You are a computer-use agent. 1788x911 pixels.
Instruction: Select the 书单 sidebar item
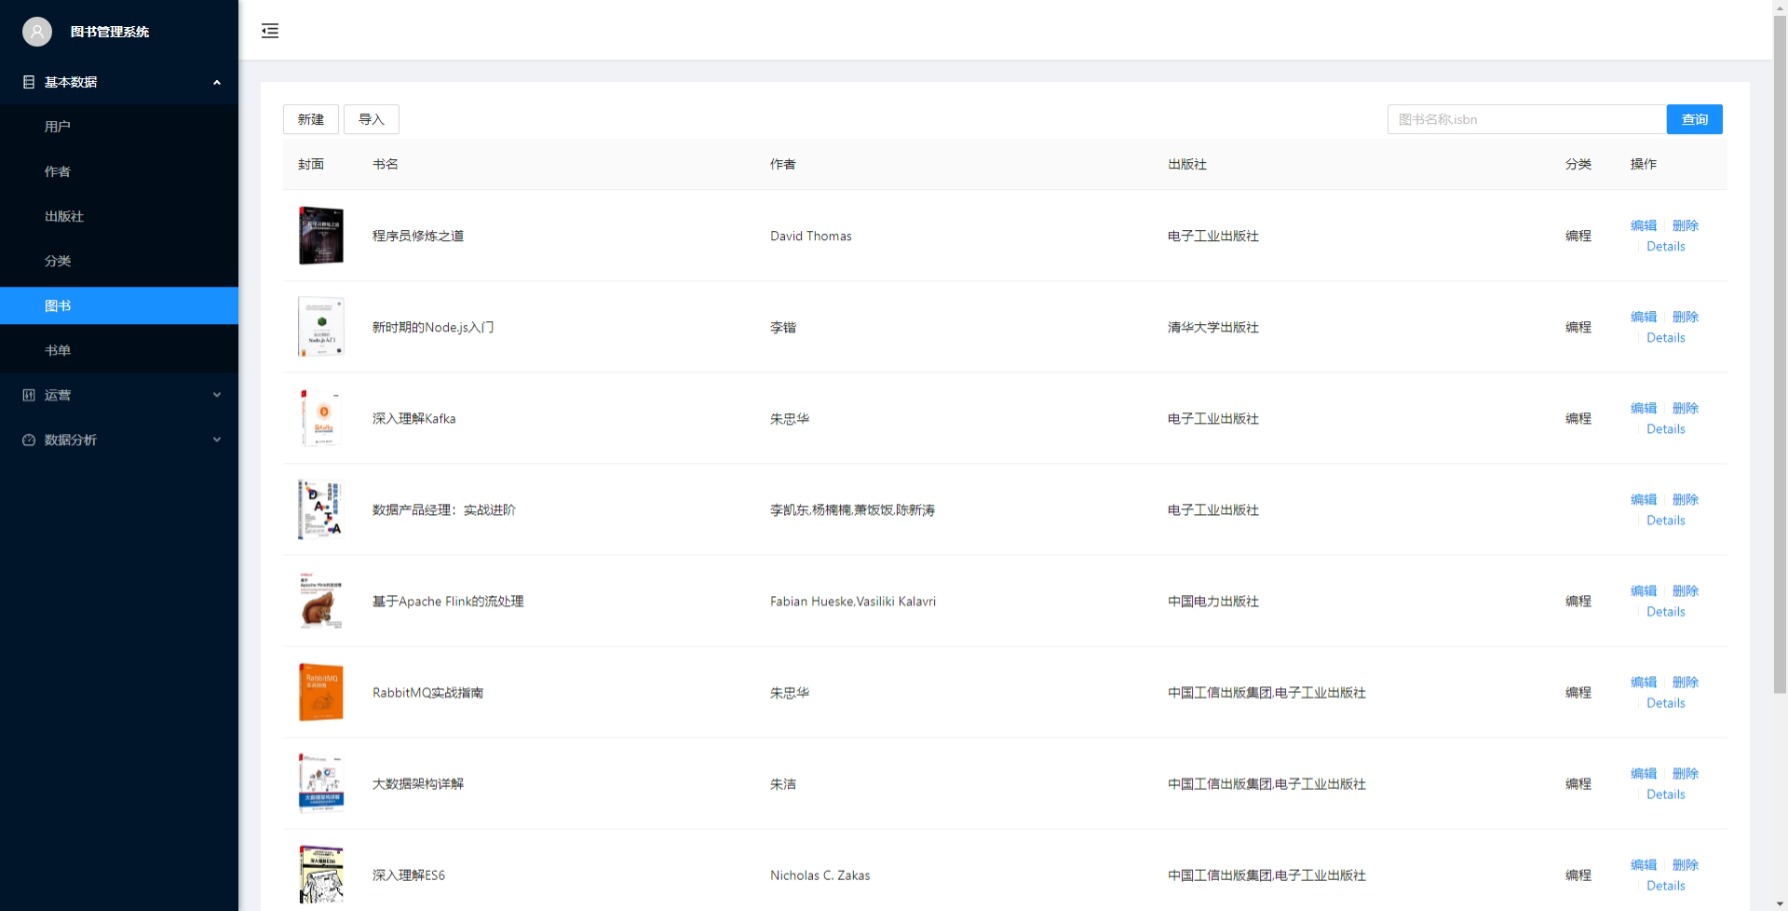tap(58, 350)
